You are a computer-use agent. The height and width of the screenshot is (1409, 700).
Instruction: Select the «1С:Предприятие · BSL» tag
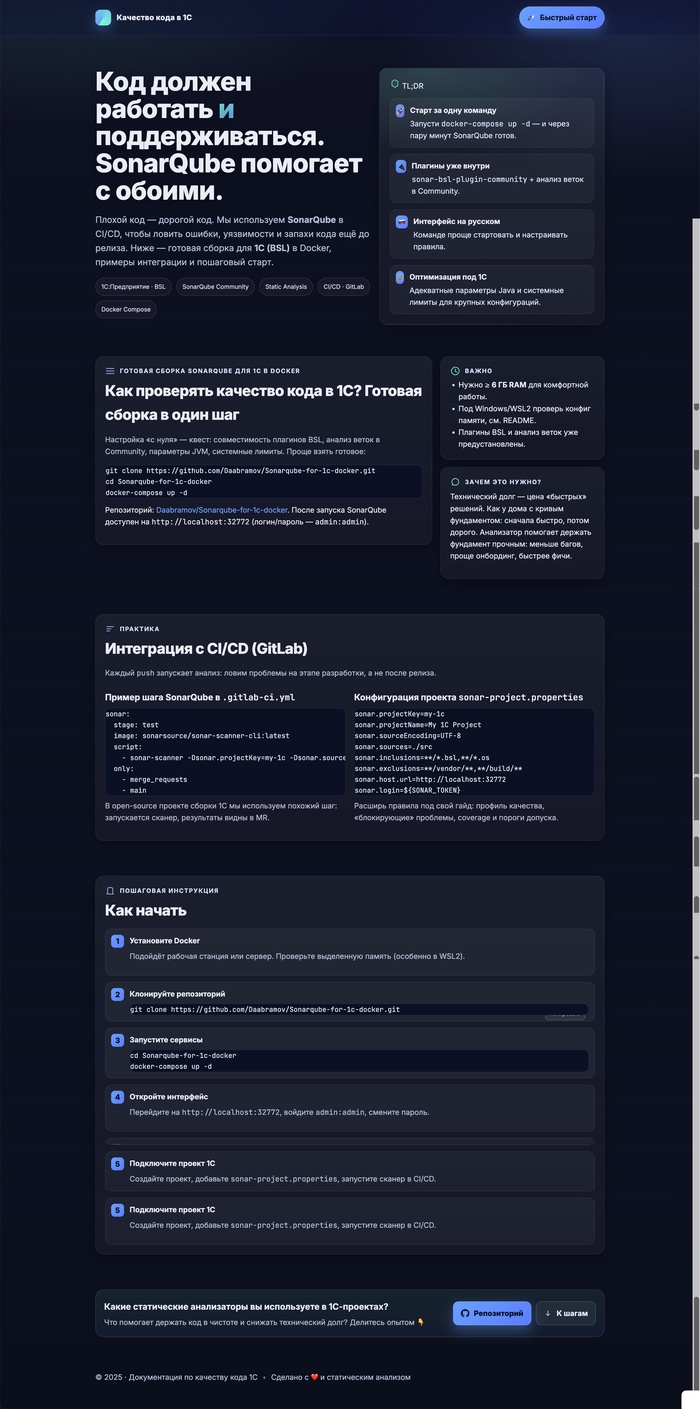[133, 286]
